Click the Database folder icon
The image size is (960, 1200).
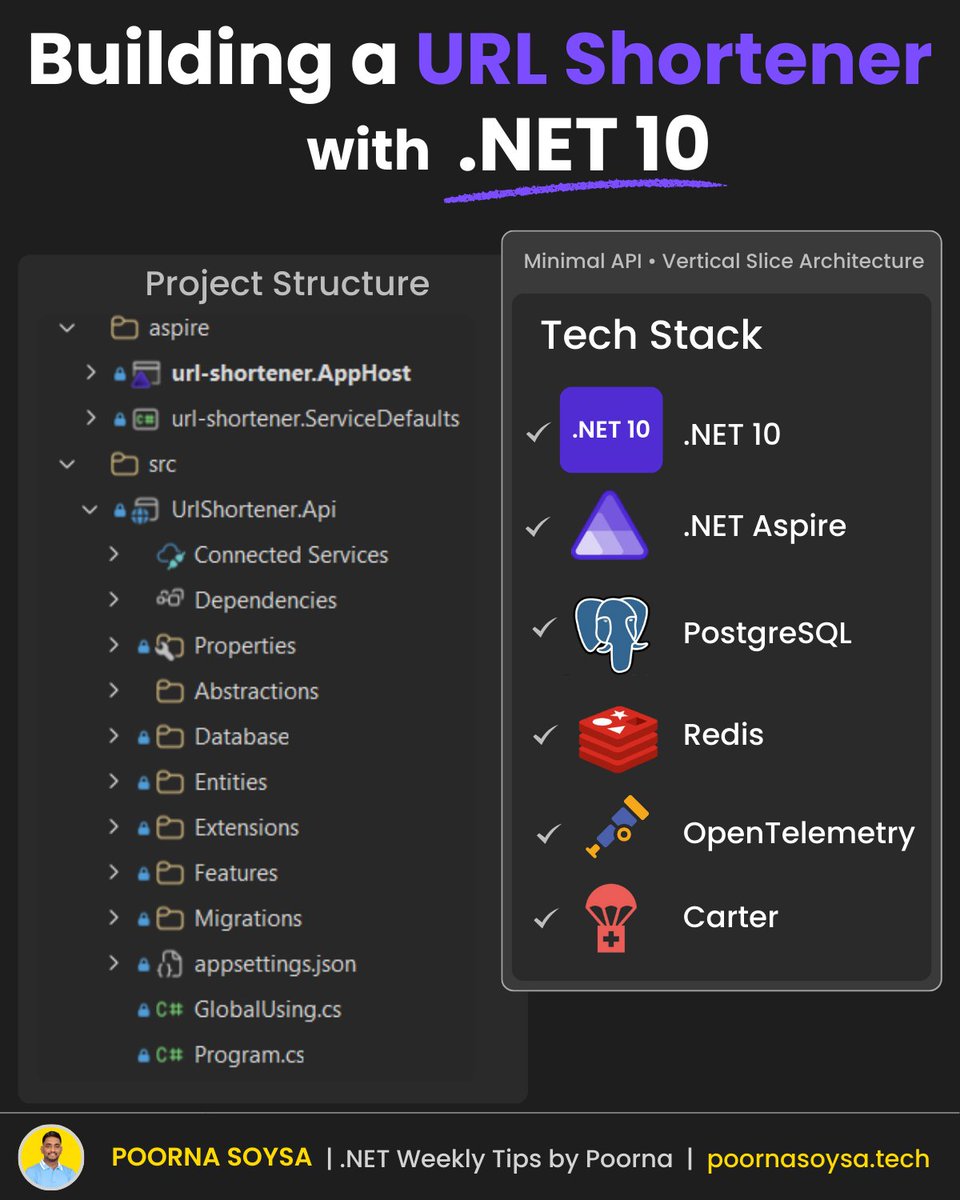coord(170,736)
